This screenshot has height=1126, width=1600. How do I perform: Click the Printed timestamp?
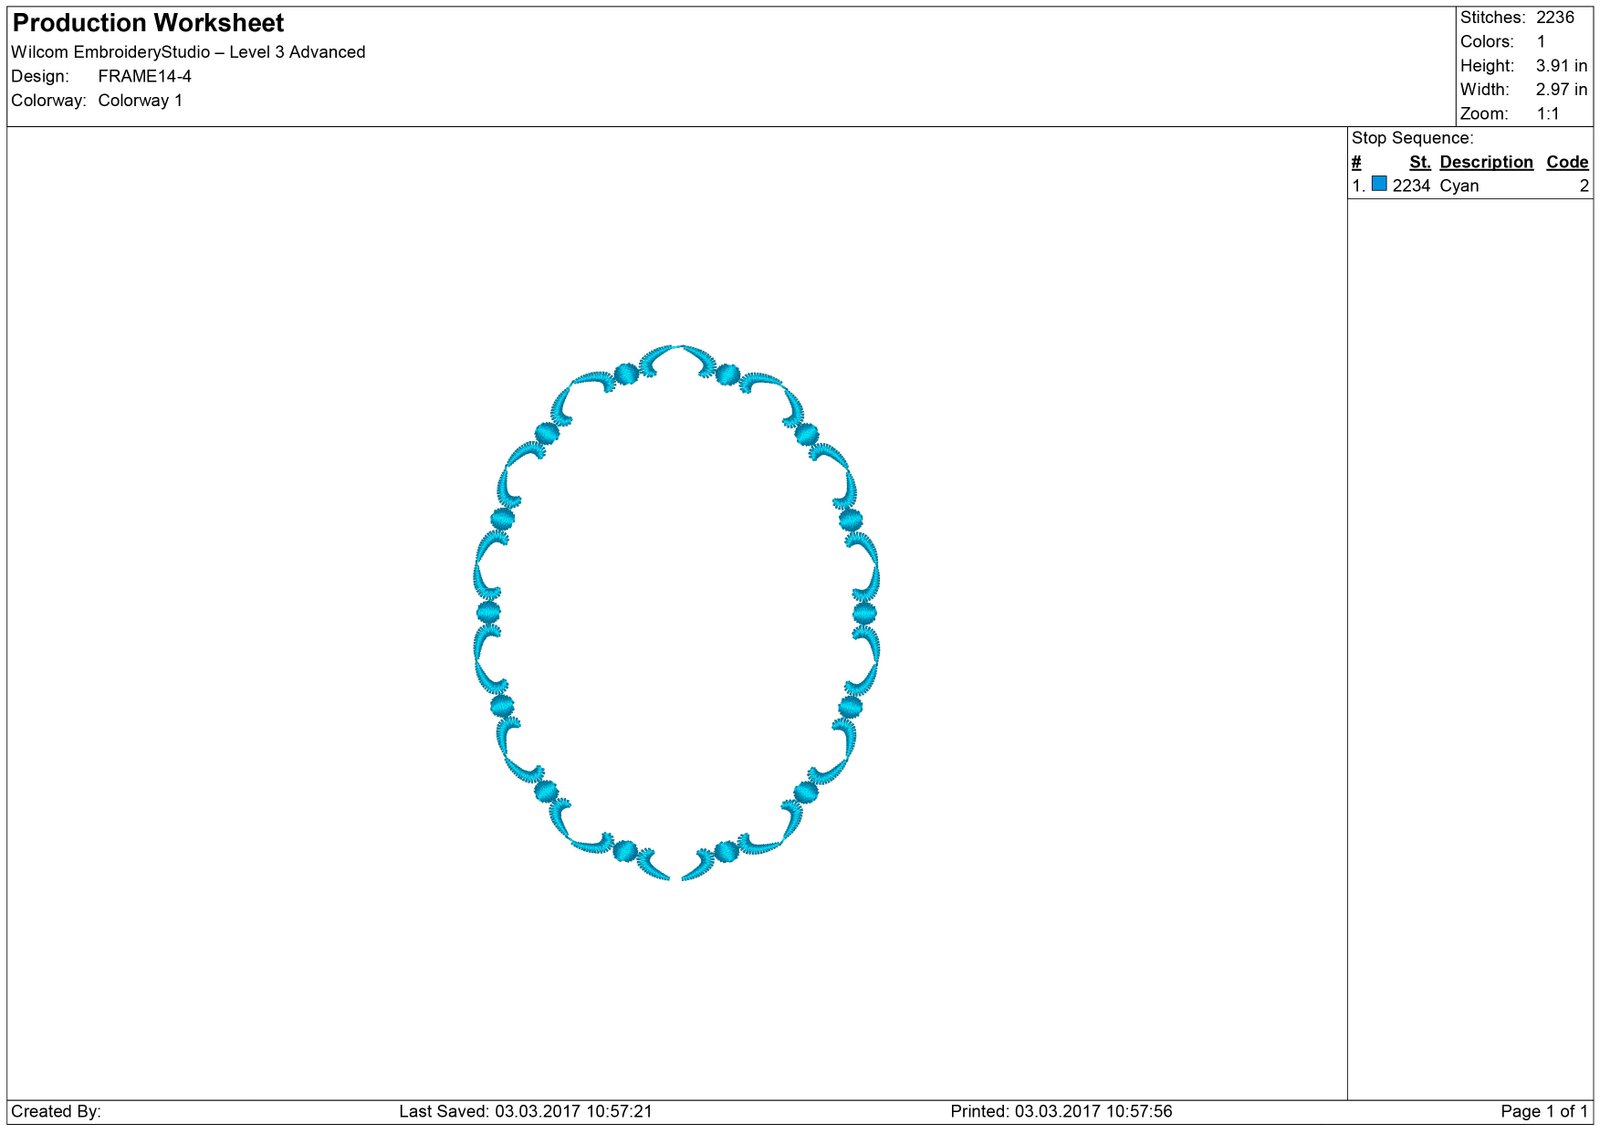(1061, 1111)
